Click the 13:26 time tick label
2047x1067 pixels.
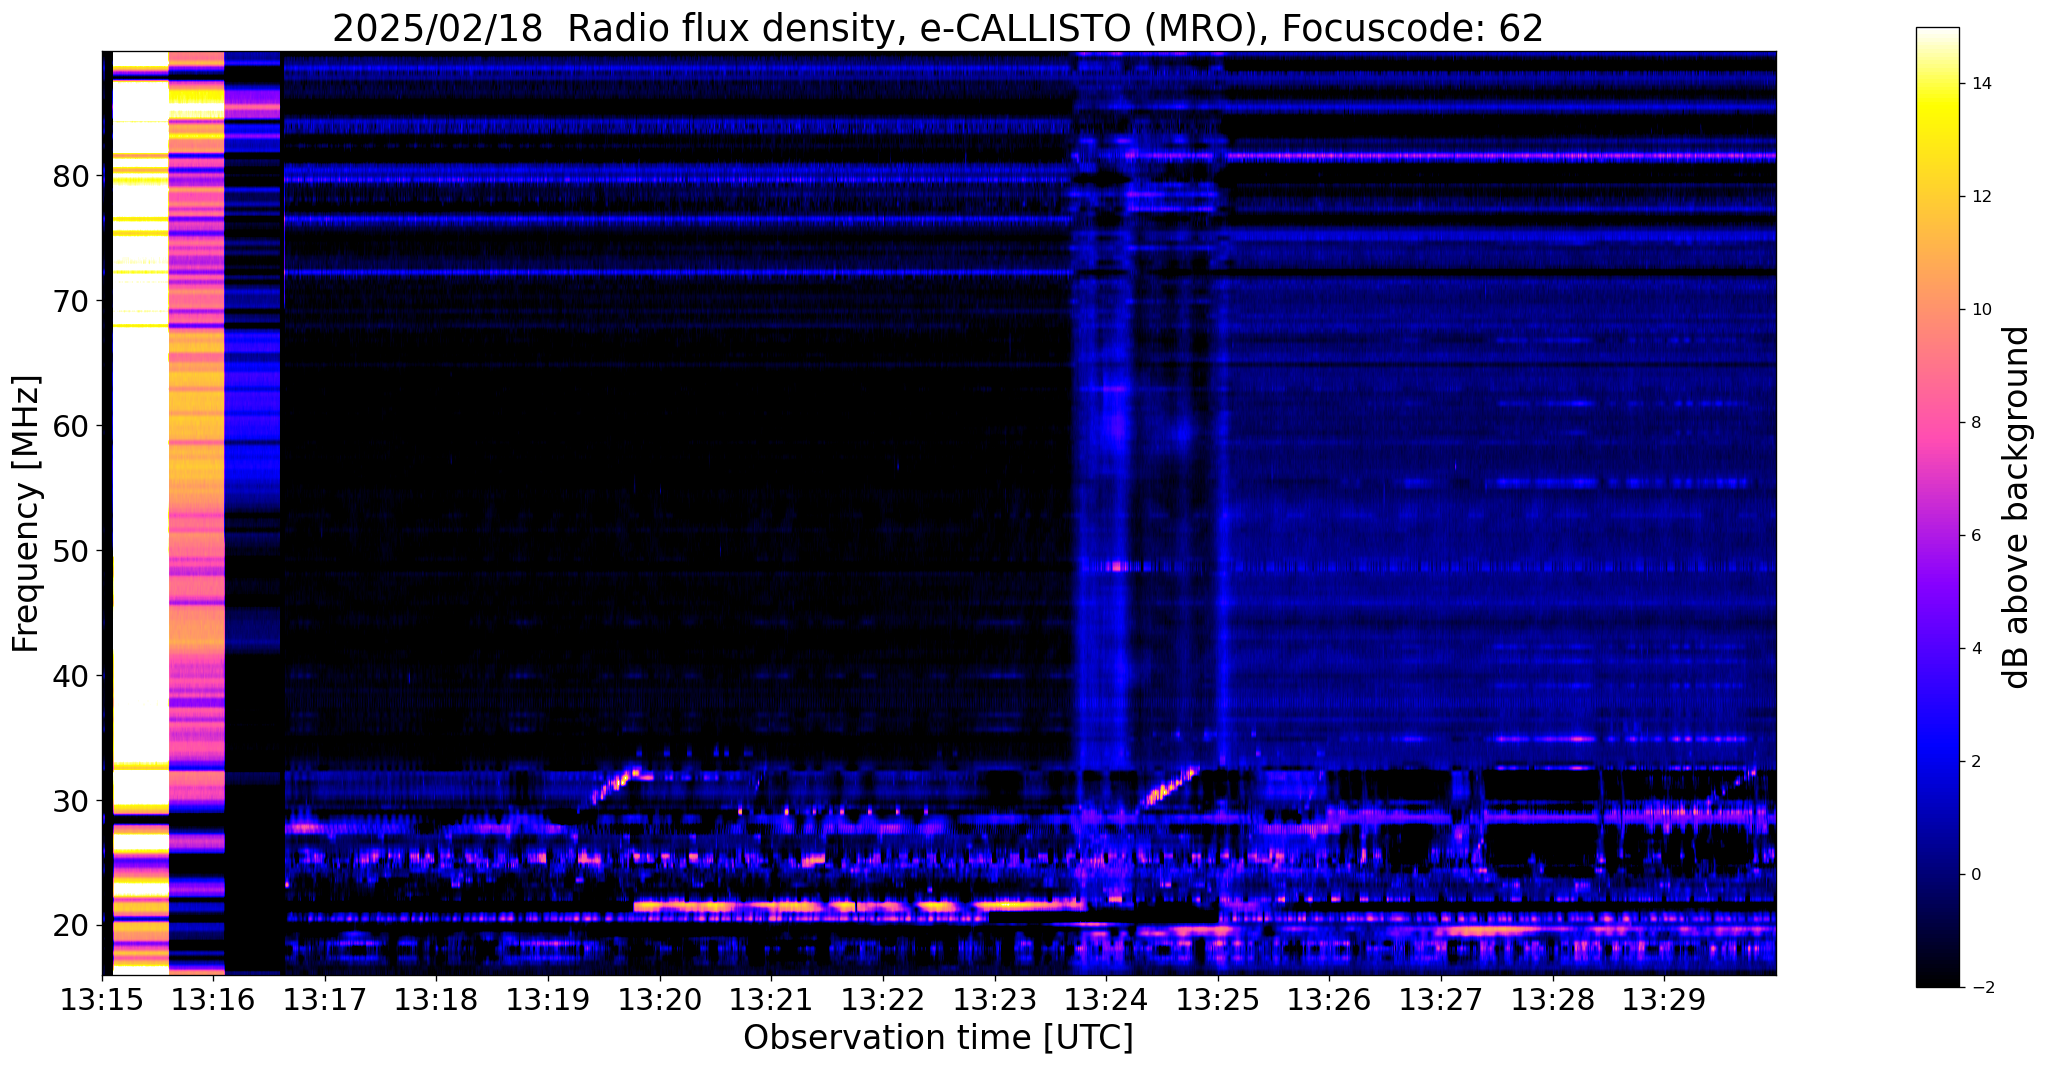pos(1329,1000)
